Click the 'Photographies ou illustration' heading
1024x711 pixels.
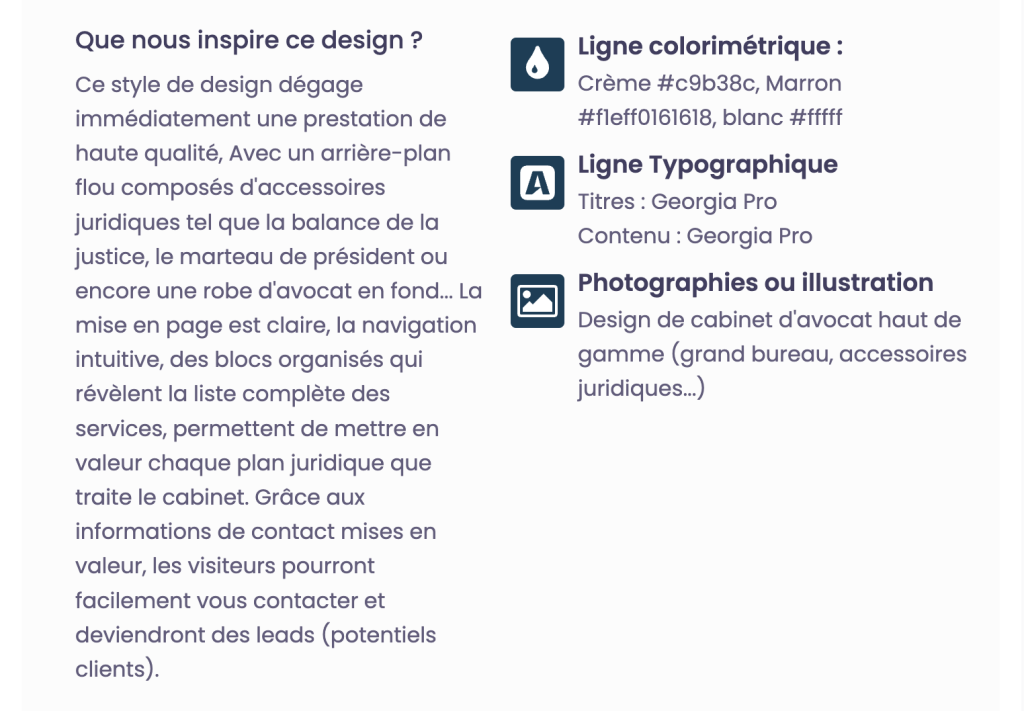(x=755, y=283)
